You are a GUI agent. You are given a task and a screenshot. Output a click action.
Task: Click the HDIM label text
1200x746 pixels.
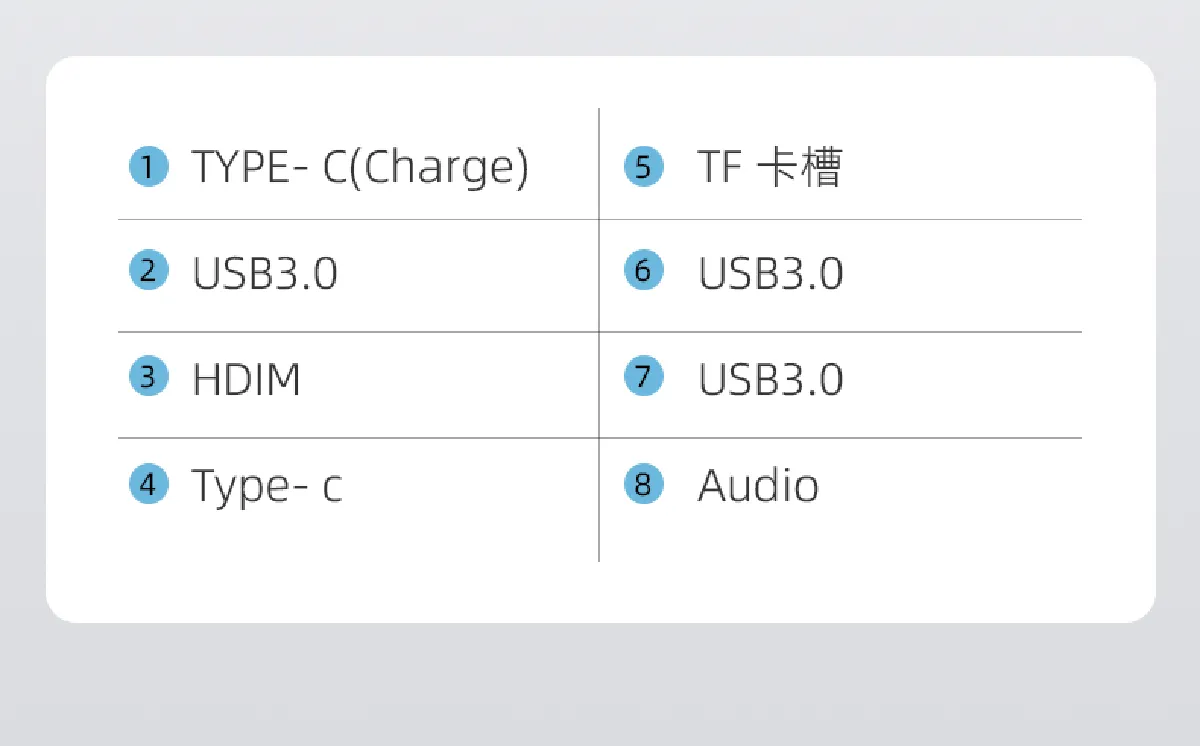coord(246,379)
